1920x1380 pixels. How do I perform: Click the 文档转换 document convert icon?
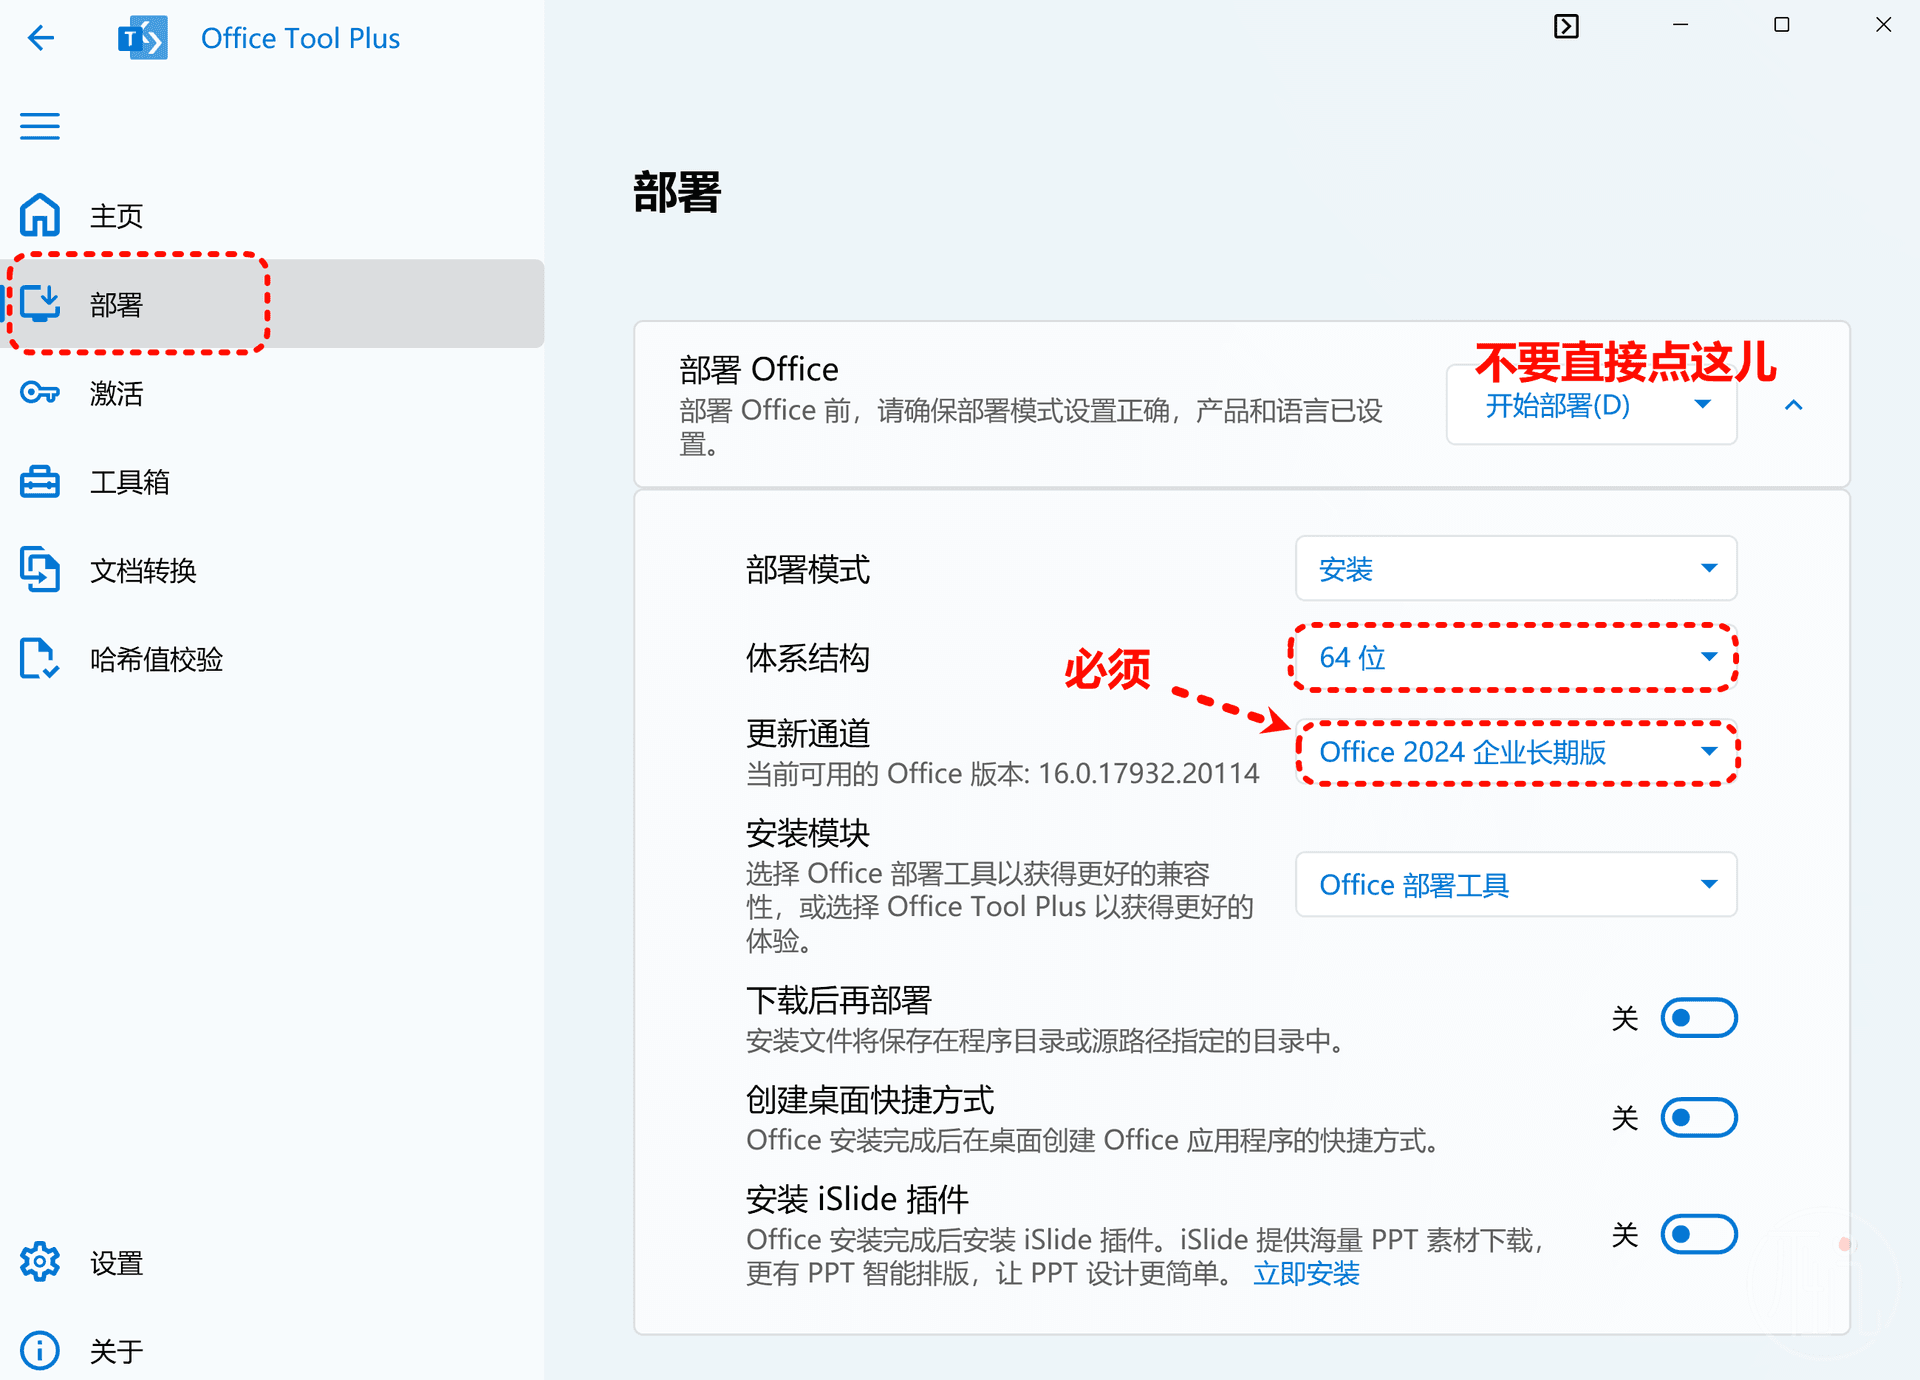pyautogui.click(x=40, y=570)
